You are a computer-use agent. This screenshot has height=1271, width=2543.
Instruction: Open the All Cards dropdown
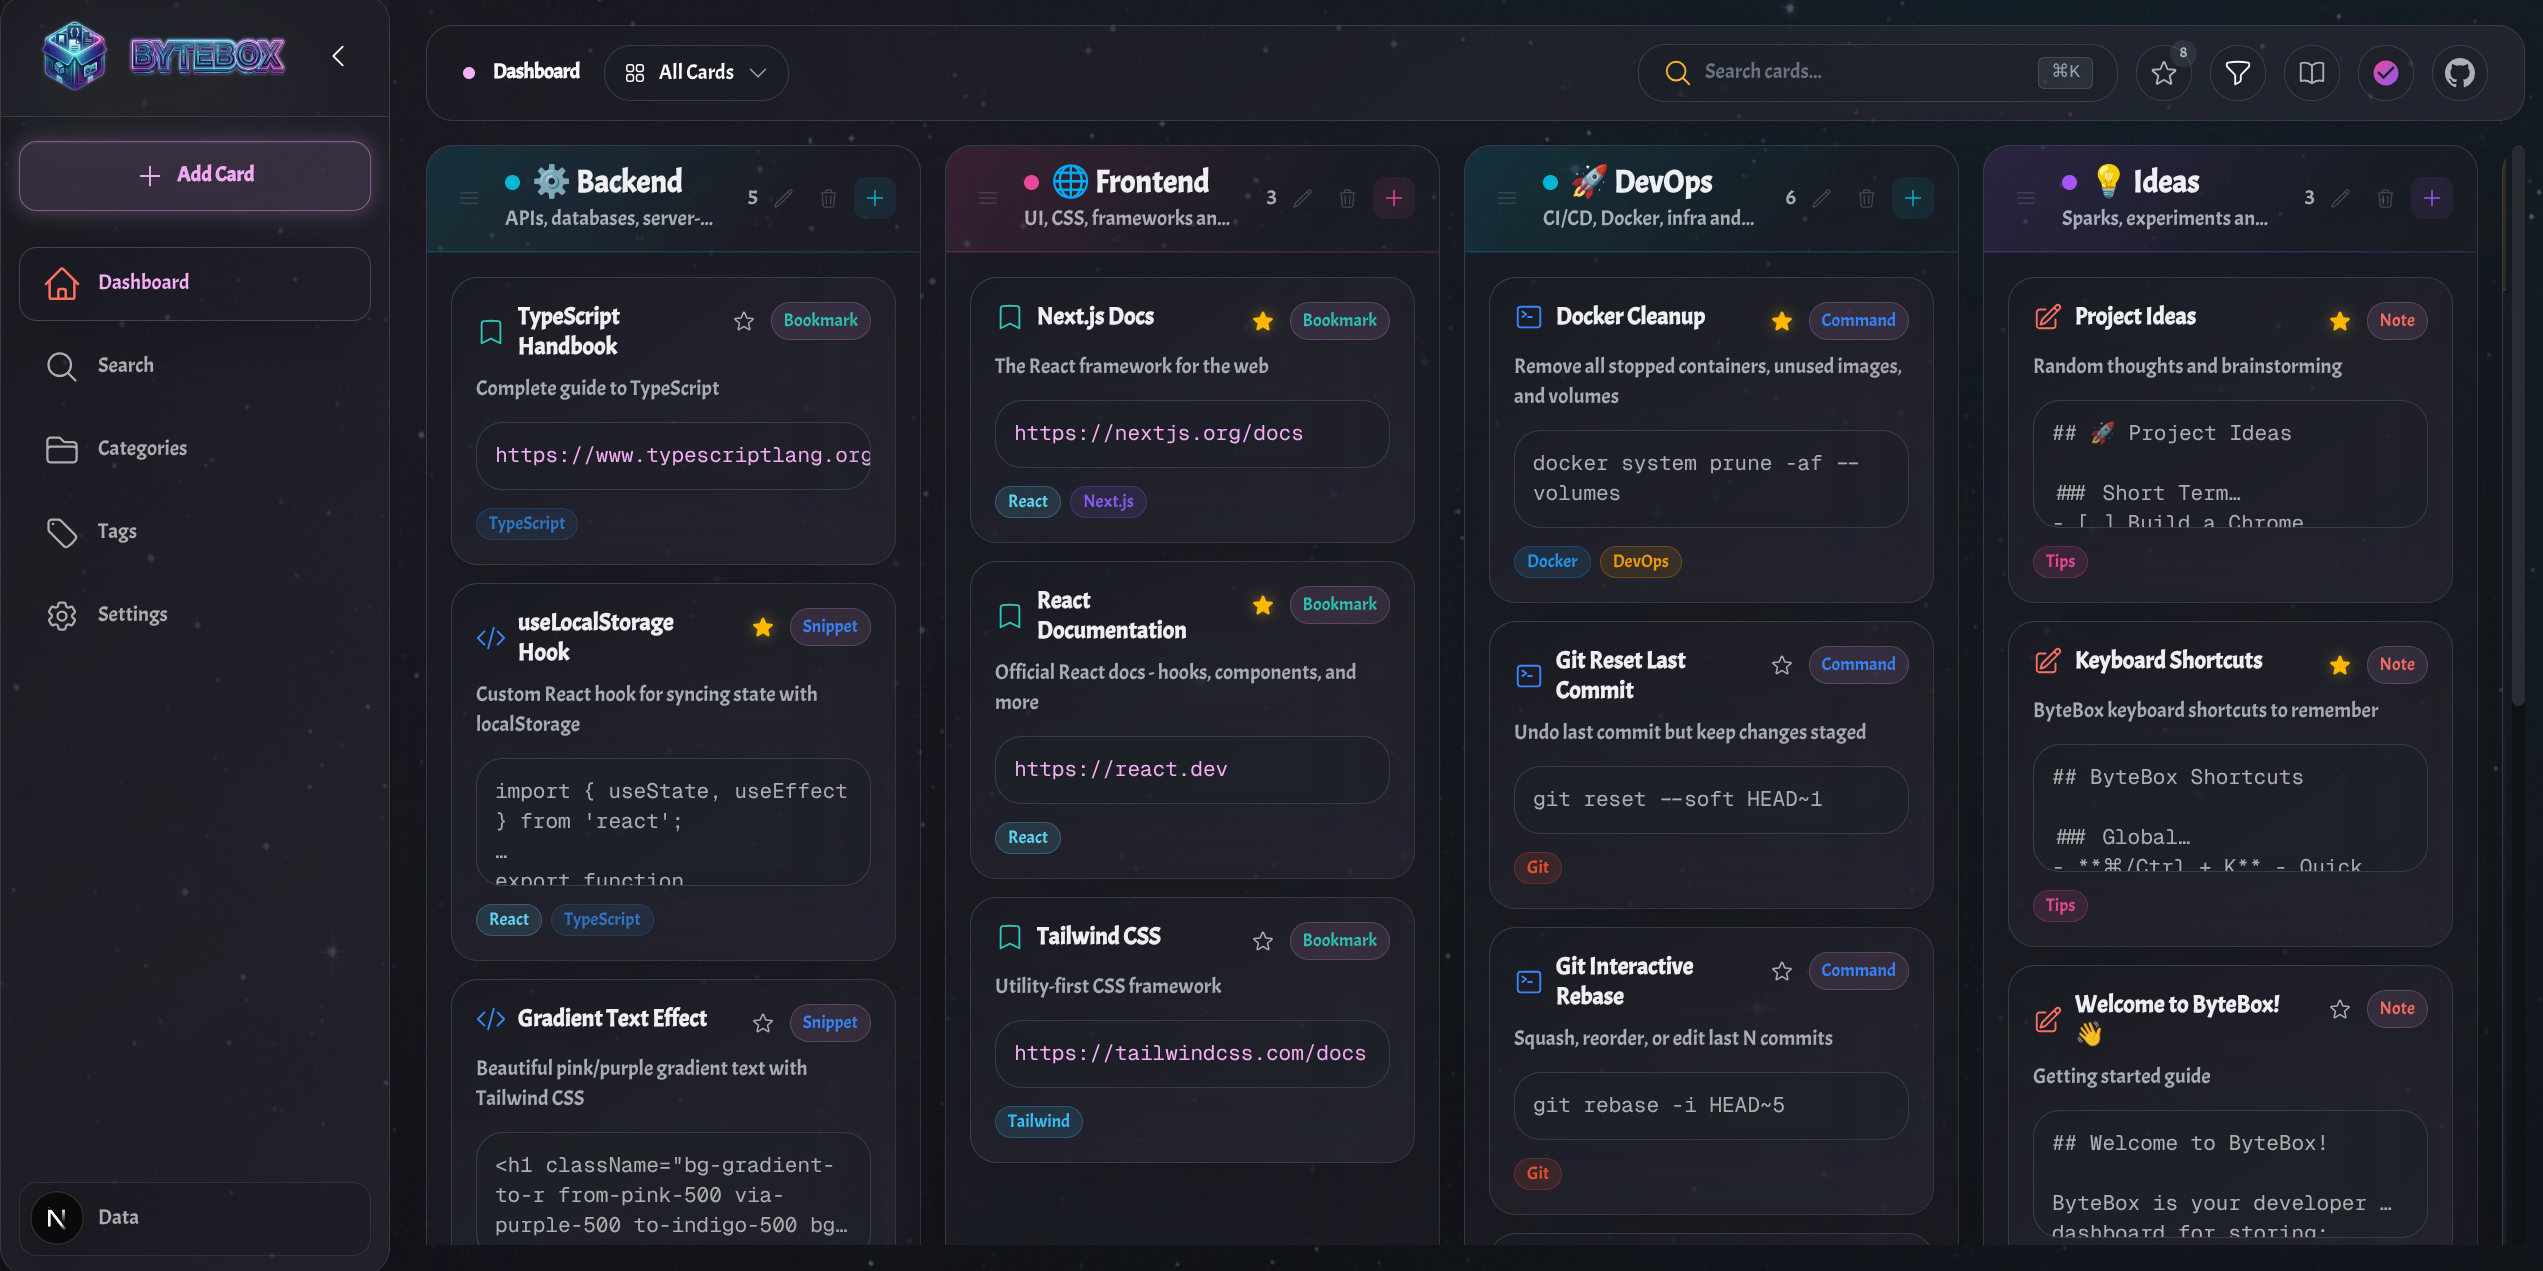tap(696, 72)
